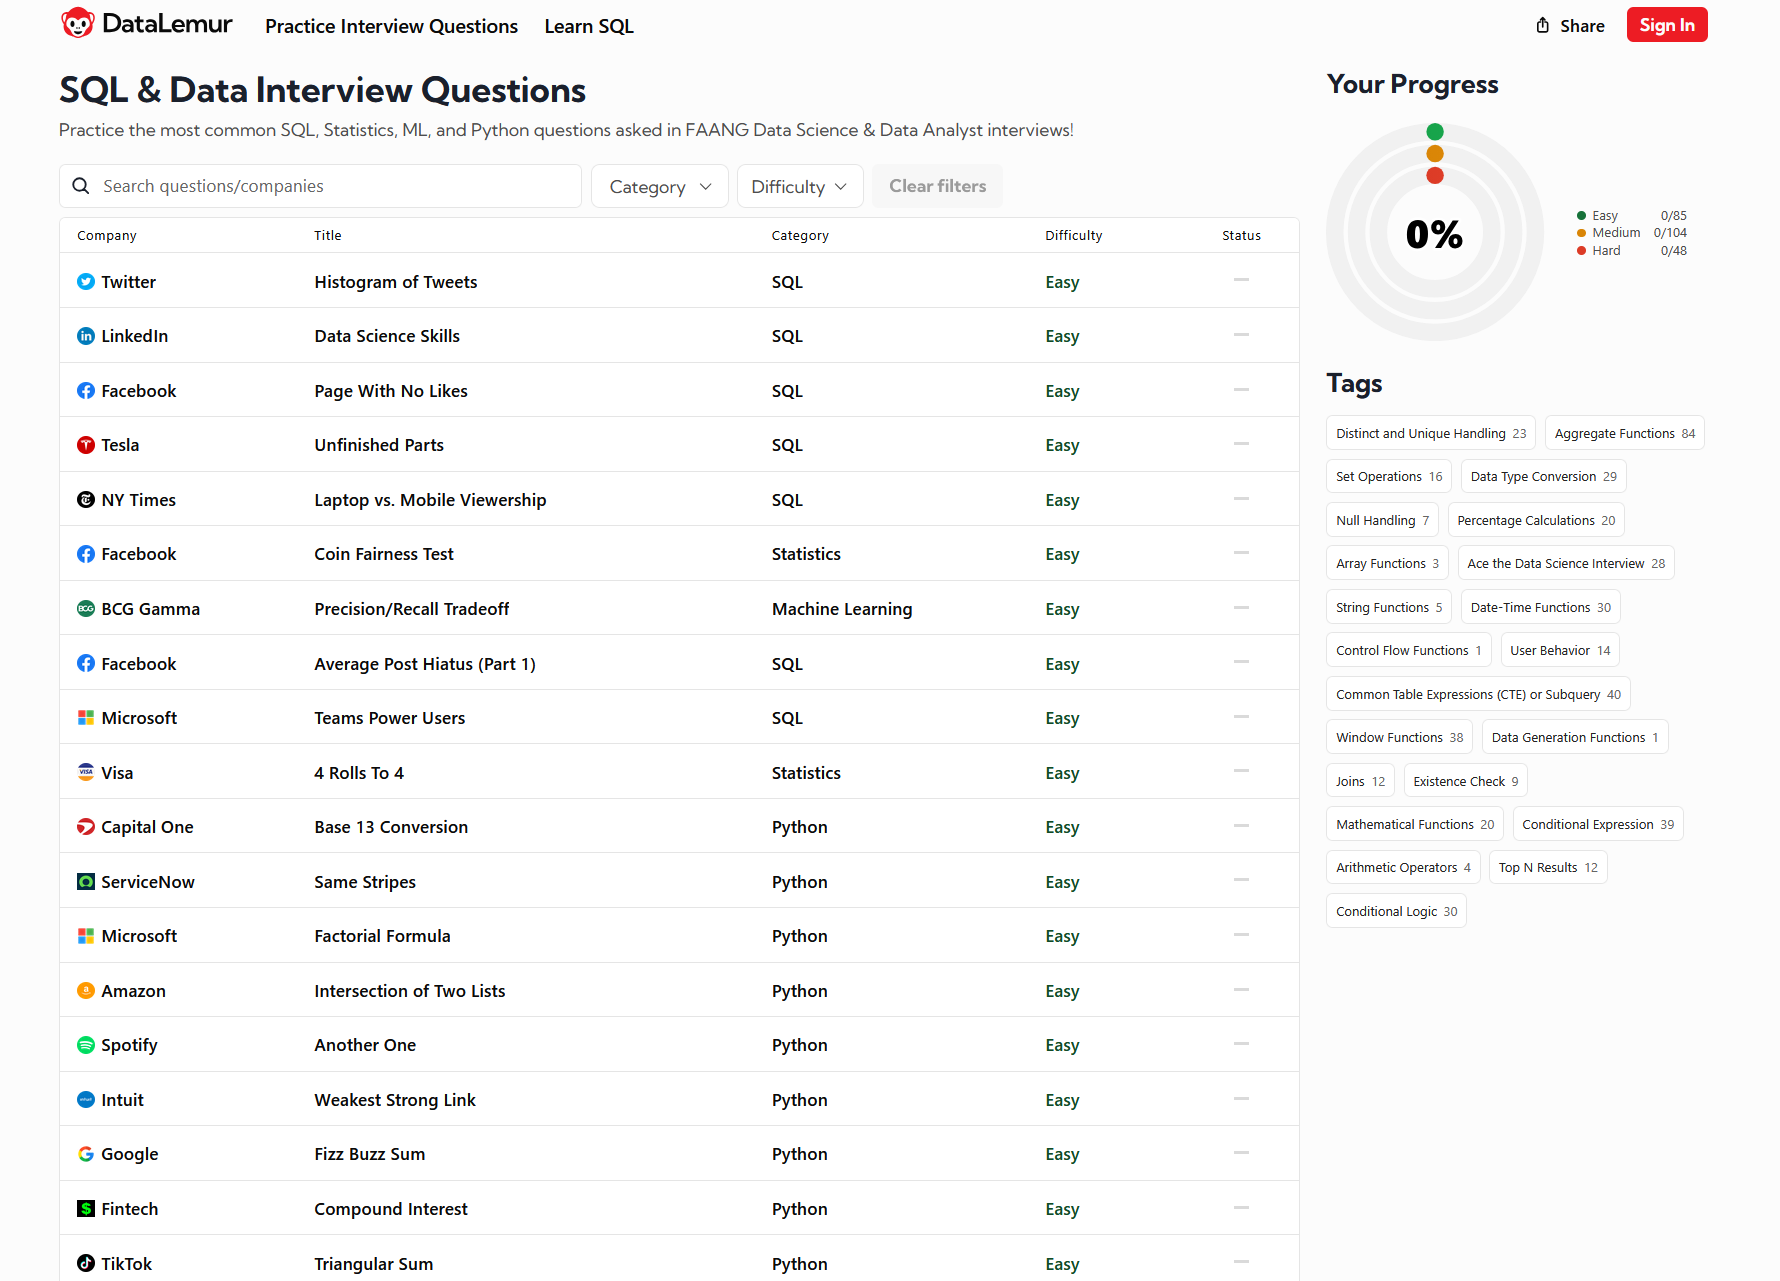Filter by Joins tag

[x=1360, y=781]
